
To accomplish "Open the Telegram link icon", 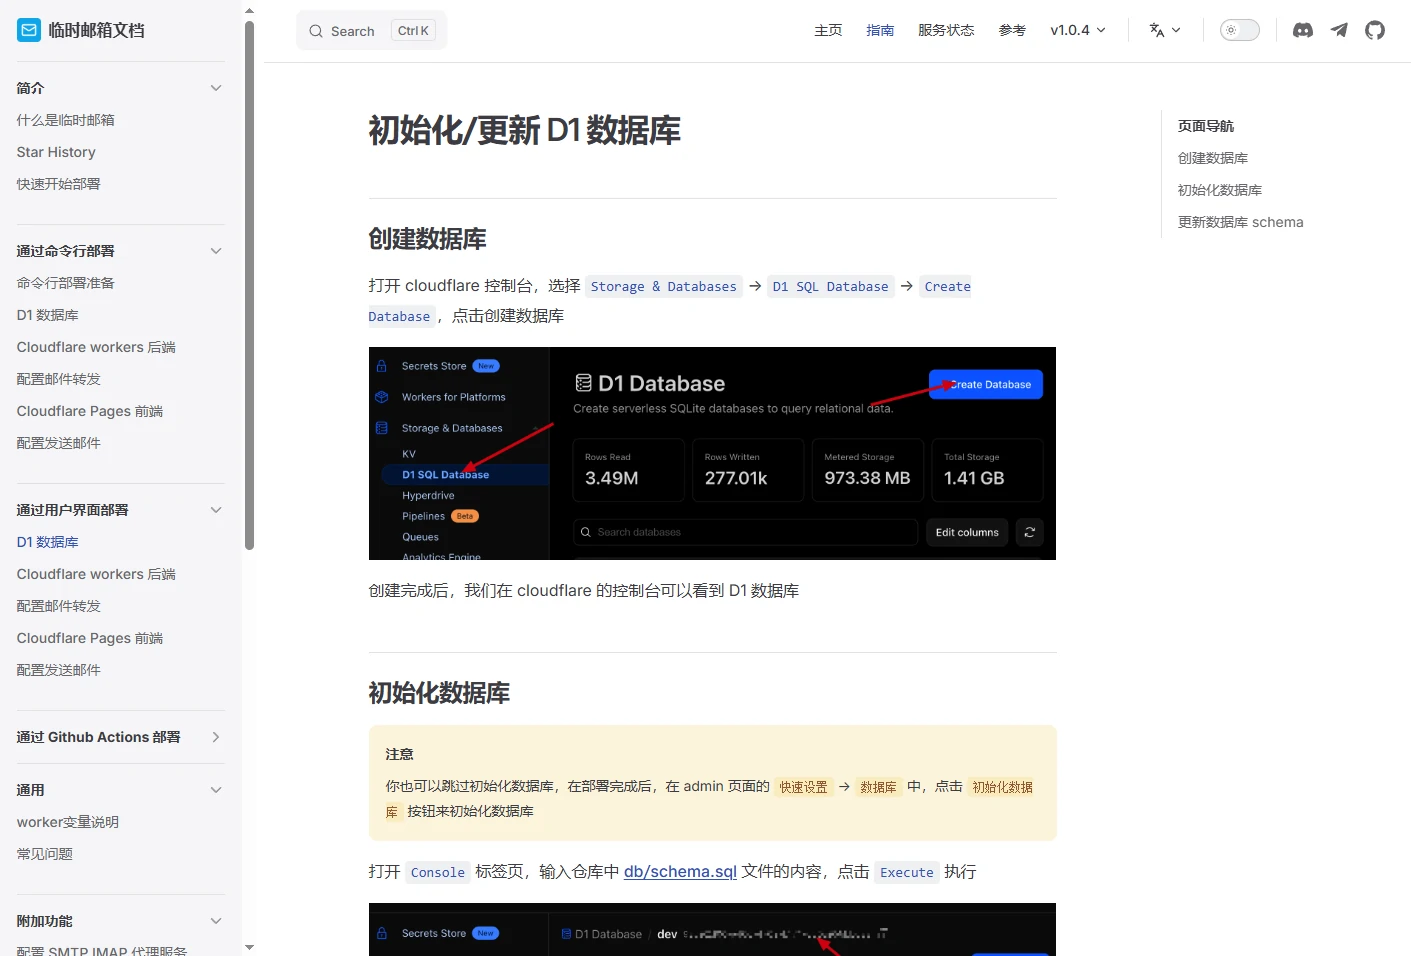I will tap(1339, 30).
